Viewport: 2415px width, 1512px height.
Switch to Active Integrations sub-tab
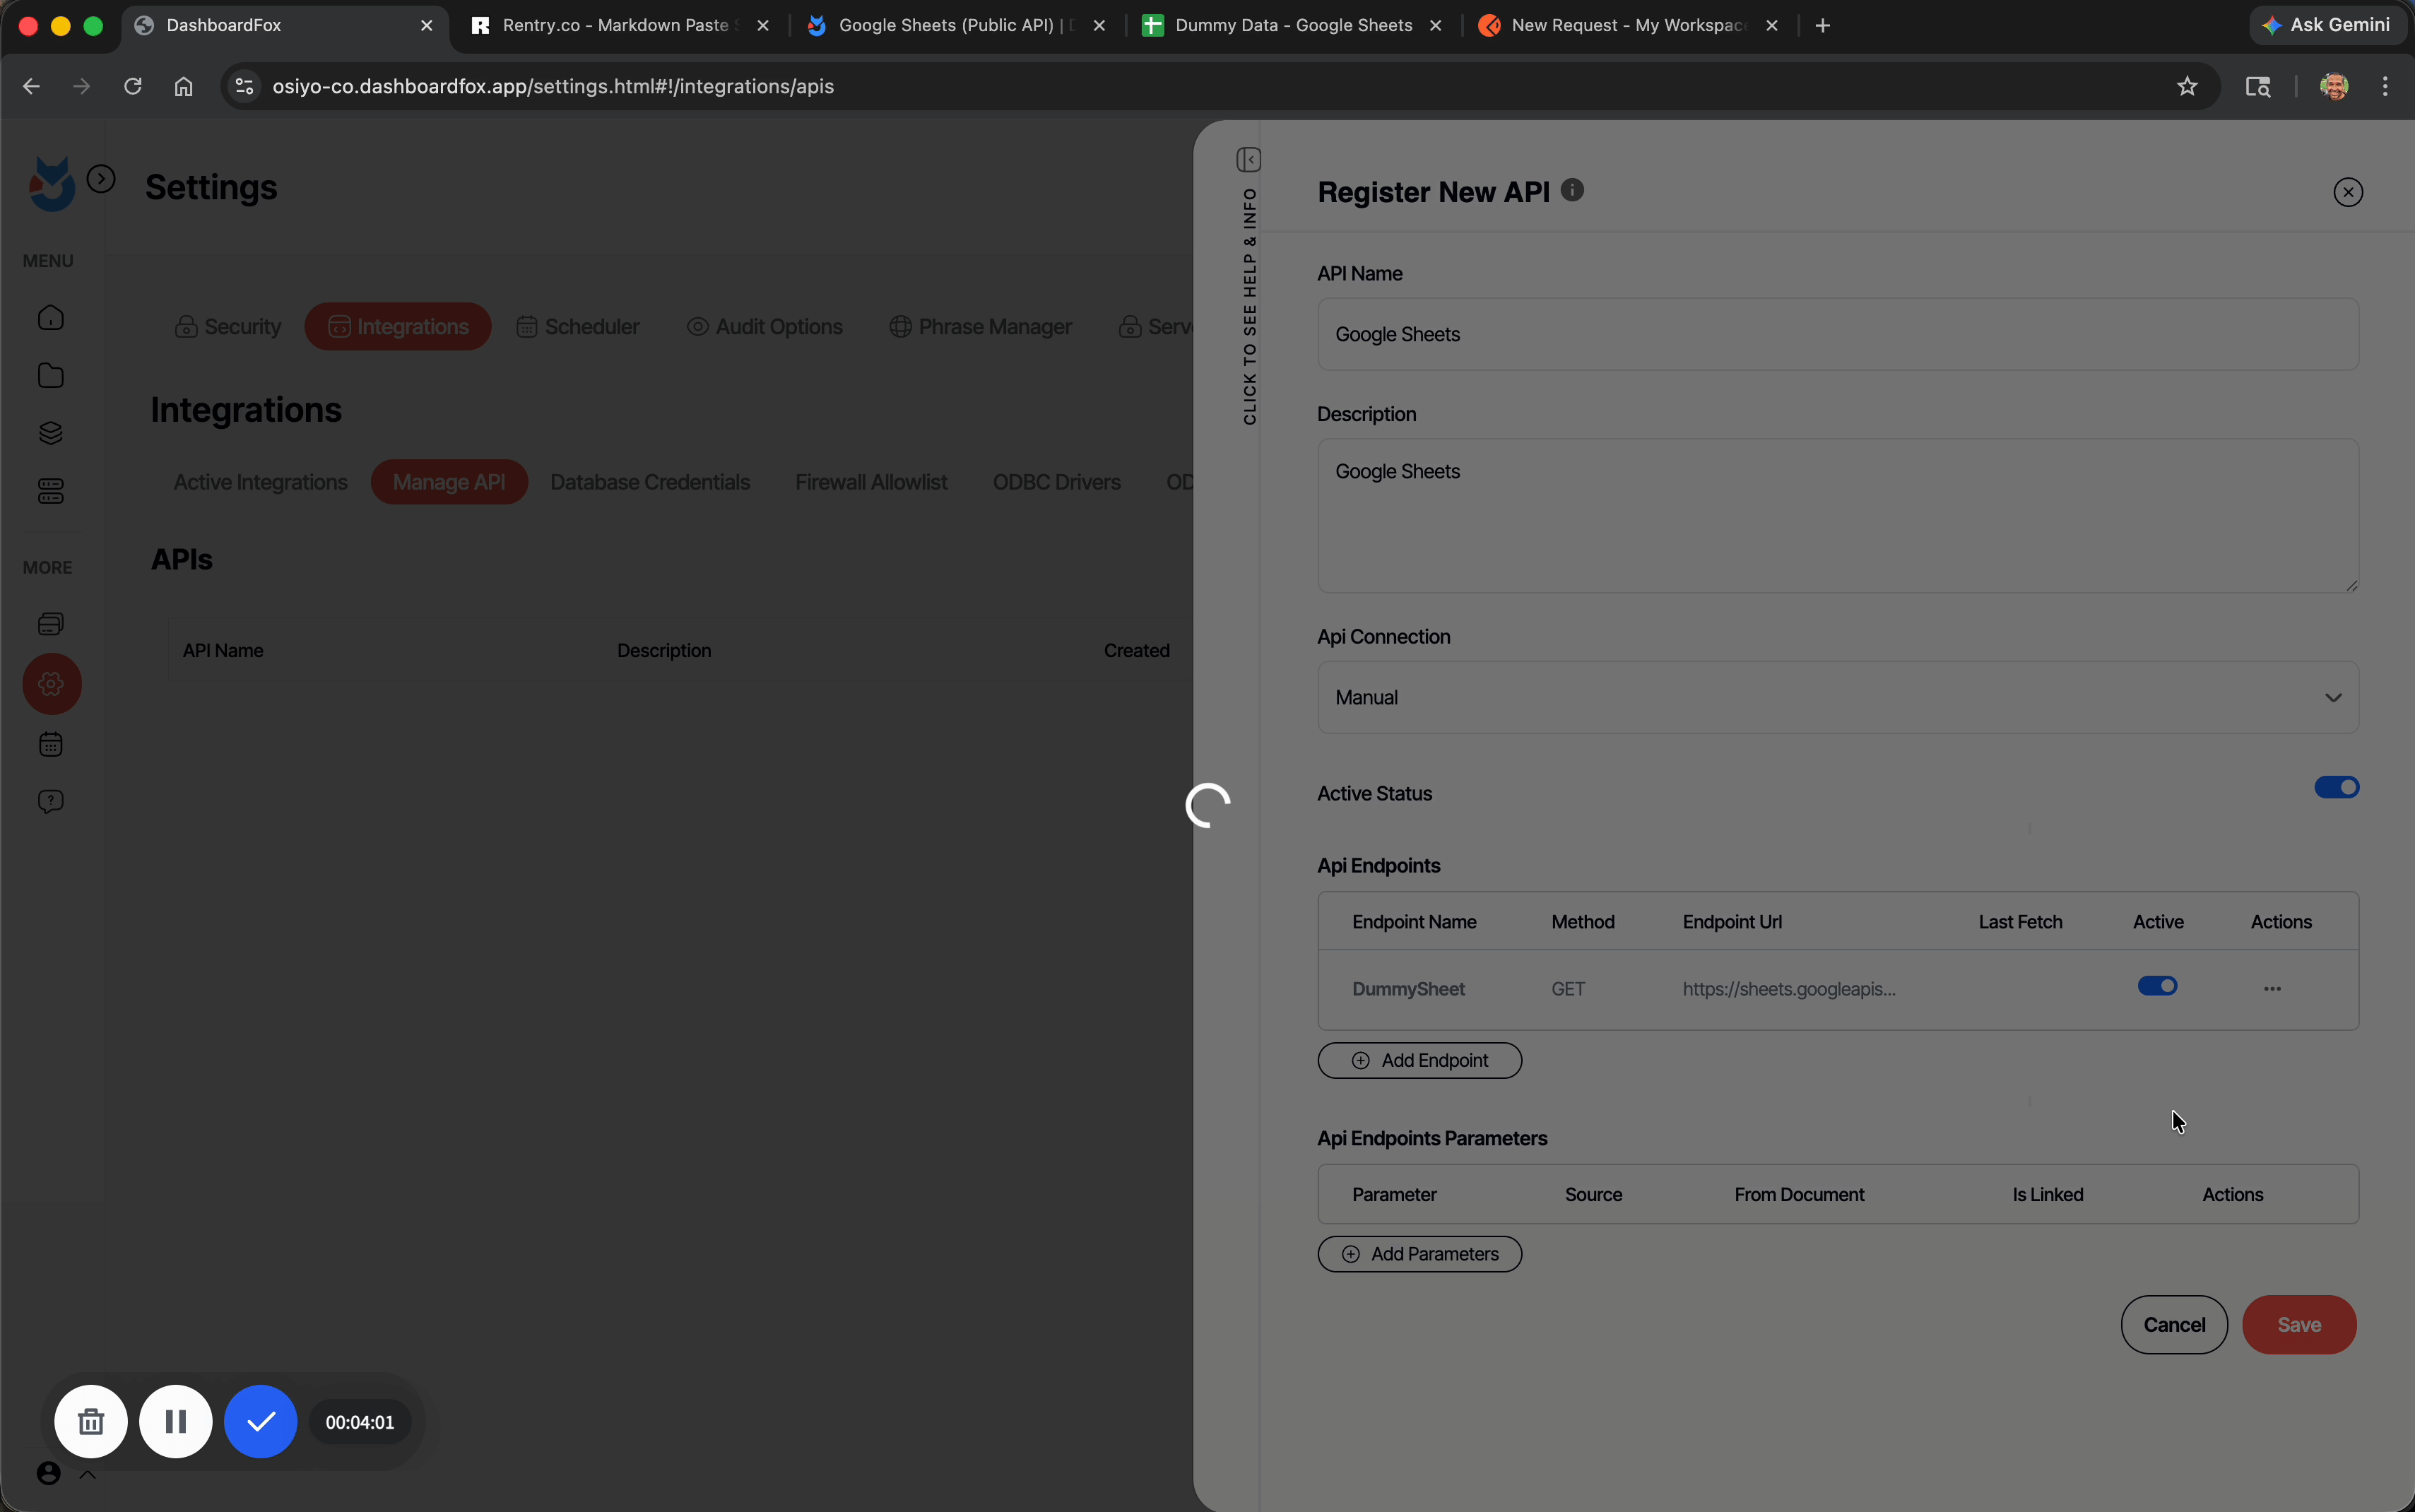pyautogui.click(x=261, y=482)
